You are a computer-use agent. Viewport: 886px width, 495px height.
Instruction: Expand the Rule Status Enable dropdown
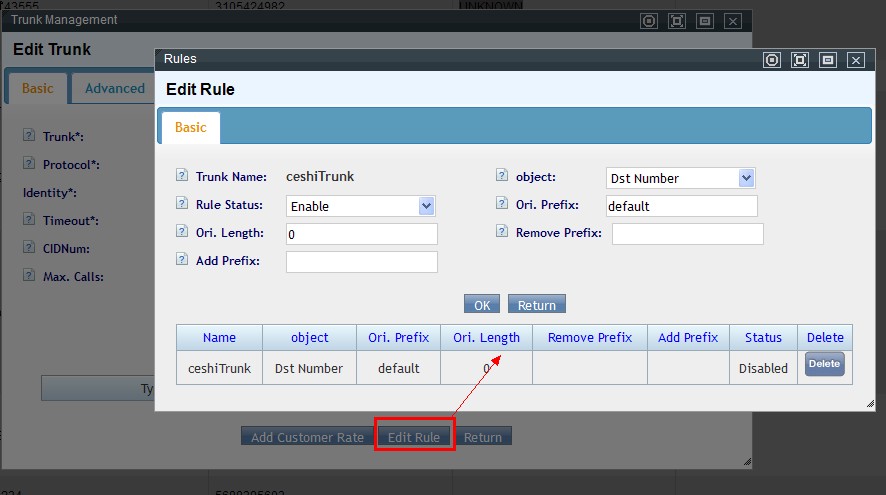pyautogui.click(x=360, y=206)
